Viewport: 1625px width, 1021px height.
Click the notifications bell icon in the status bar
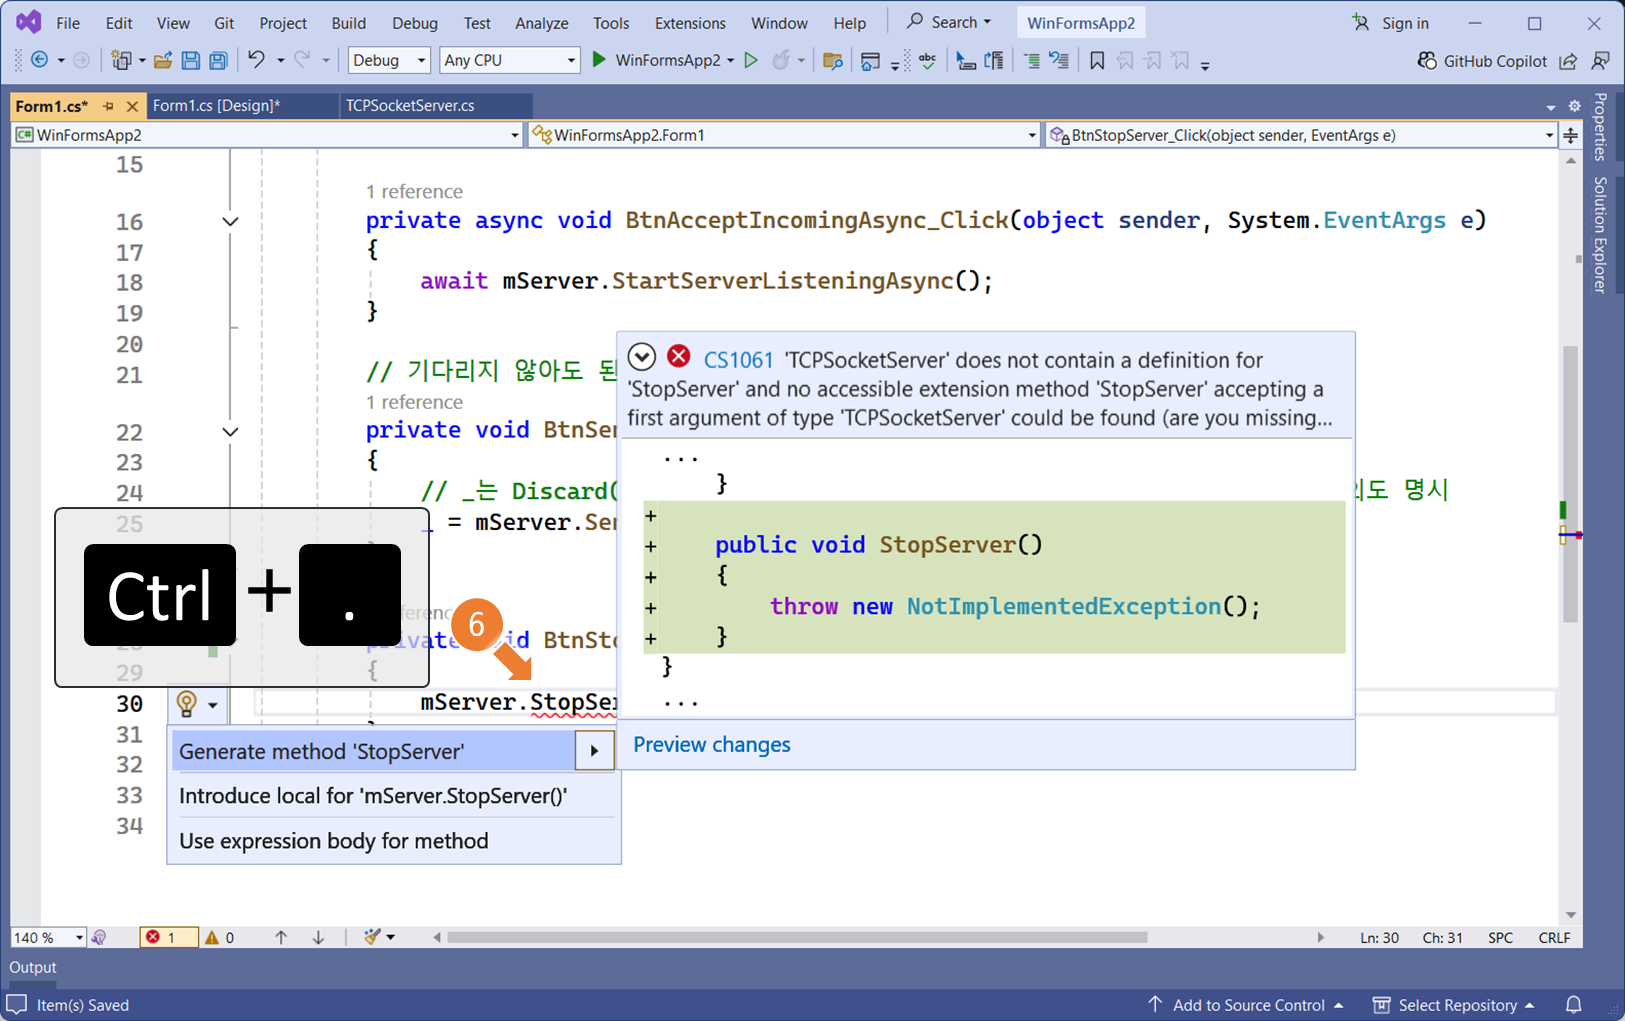pos(1573,1005)
